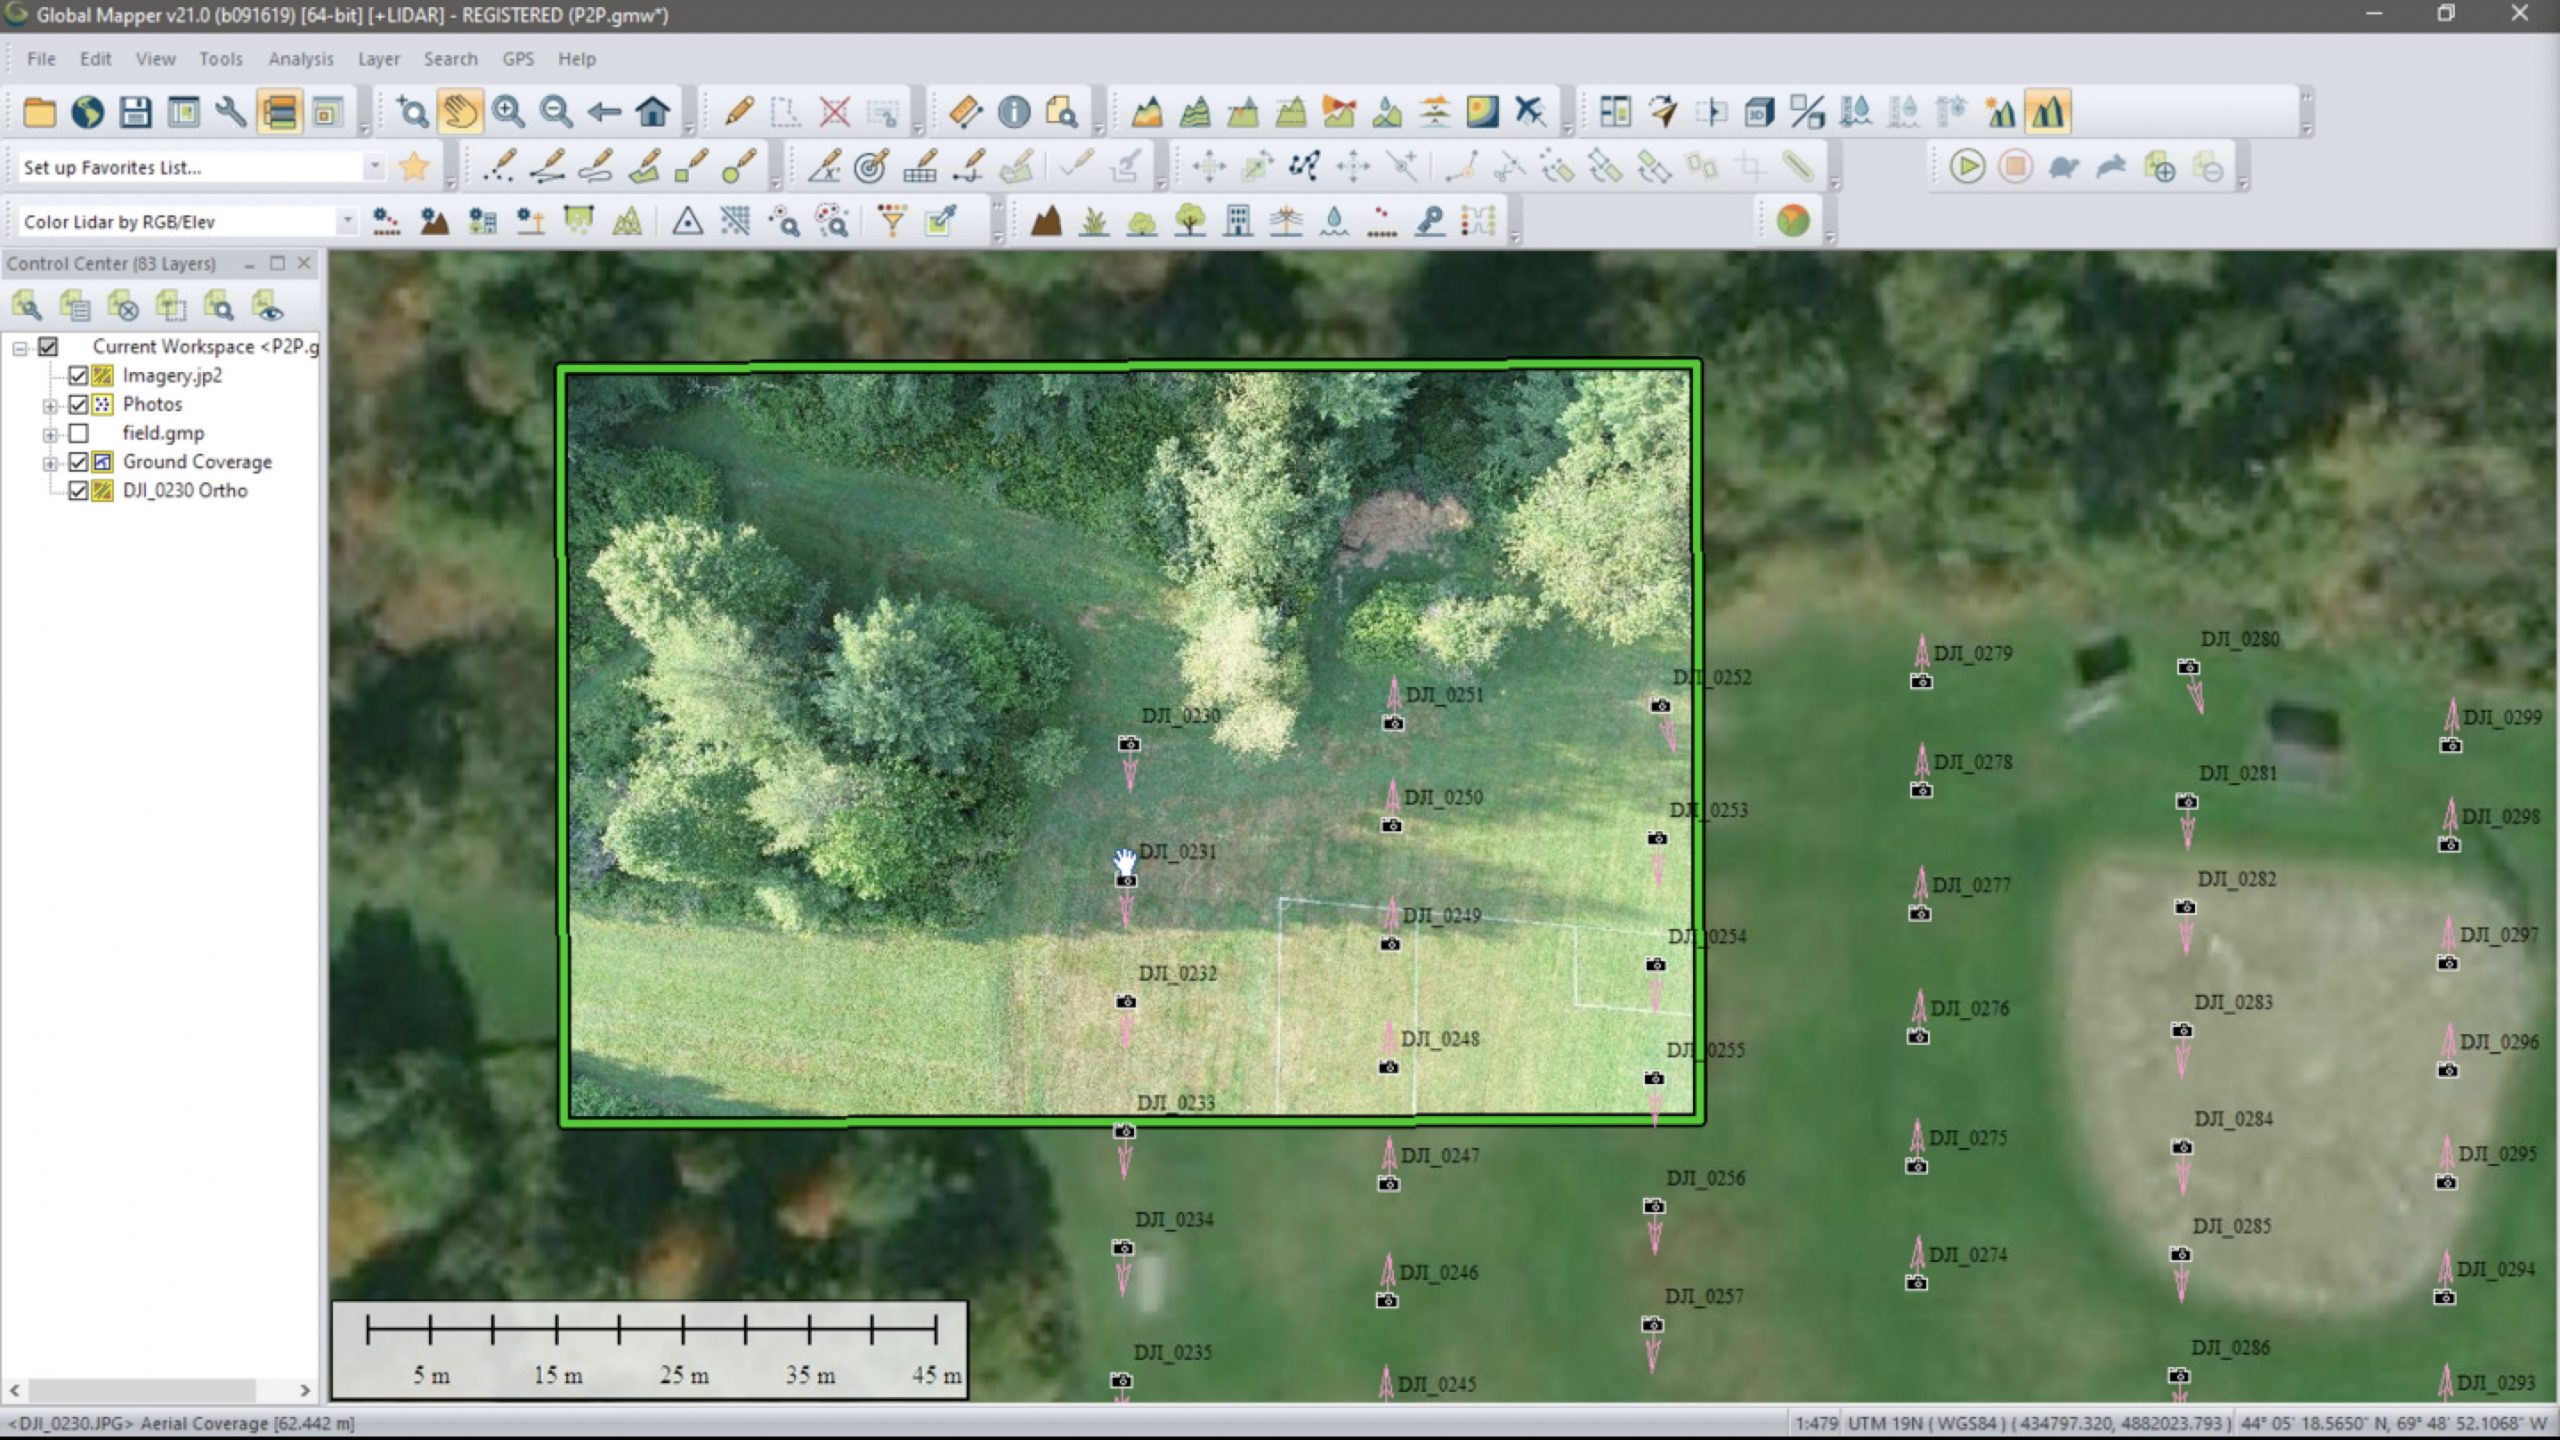Open Color Lidar by RGB/Elev dropdown
2560x1440 pixels.
click(346, 220)
